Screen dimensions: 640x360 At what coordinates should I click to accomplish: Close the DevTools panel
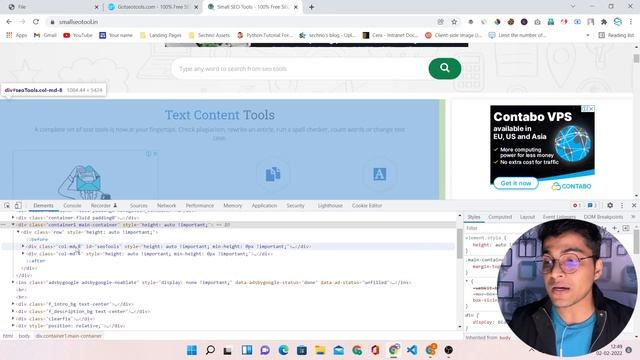click(634, 205)
